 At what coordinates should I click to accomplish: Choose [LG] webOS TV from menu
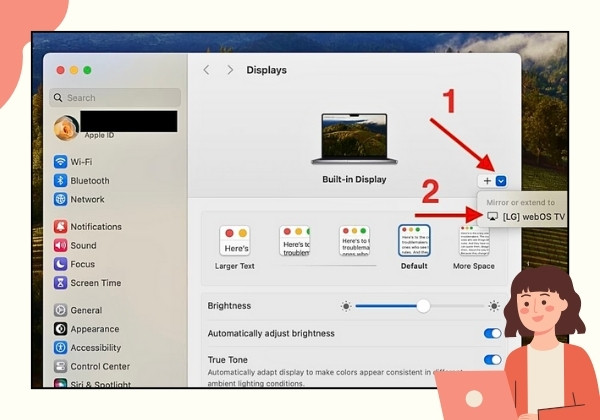pos(527,217)
